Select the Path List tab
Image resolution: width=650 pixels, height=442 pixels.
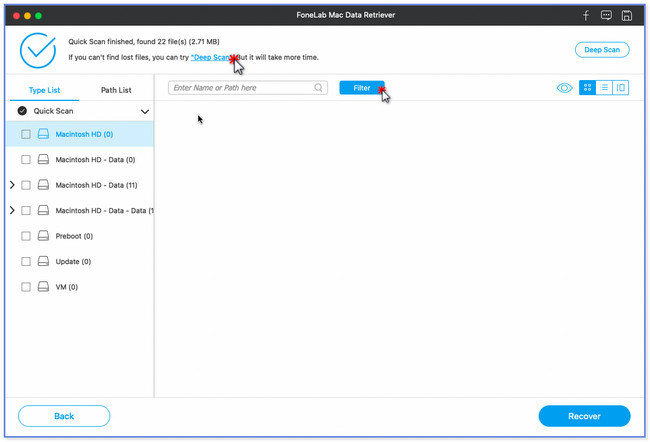click(x=116, y=90)
